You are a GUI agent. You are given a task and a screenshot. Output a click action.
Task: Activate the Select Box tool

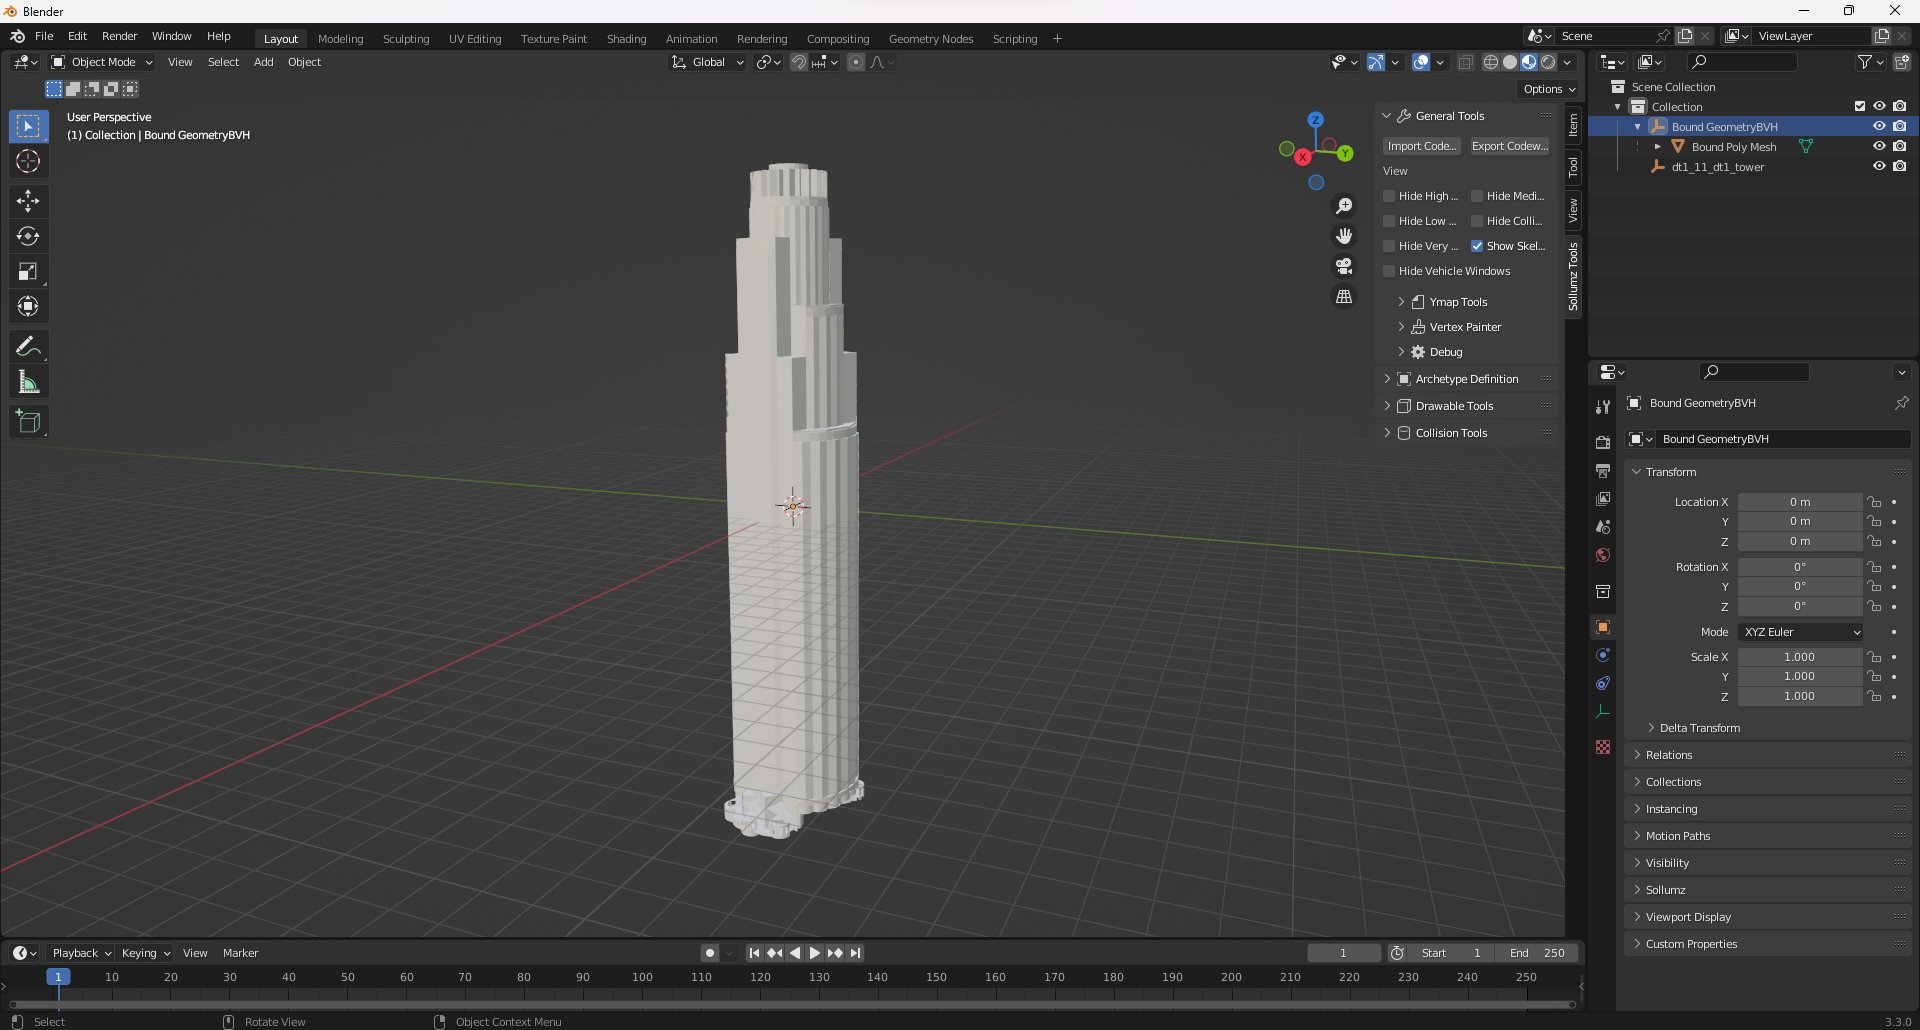point(28,126)
